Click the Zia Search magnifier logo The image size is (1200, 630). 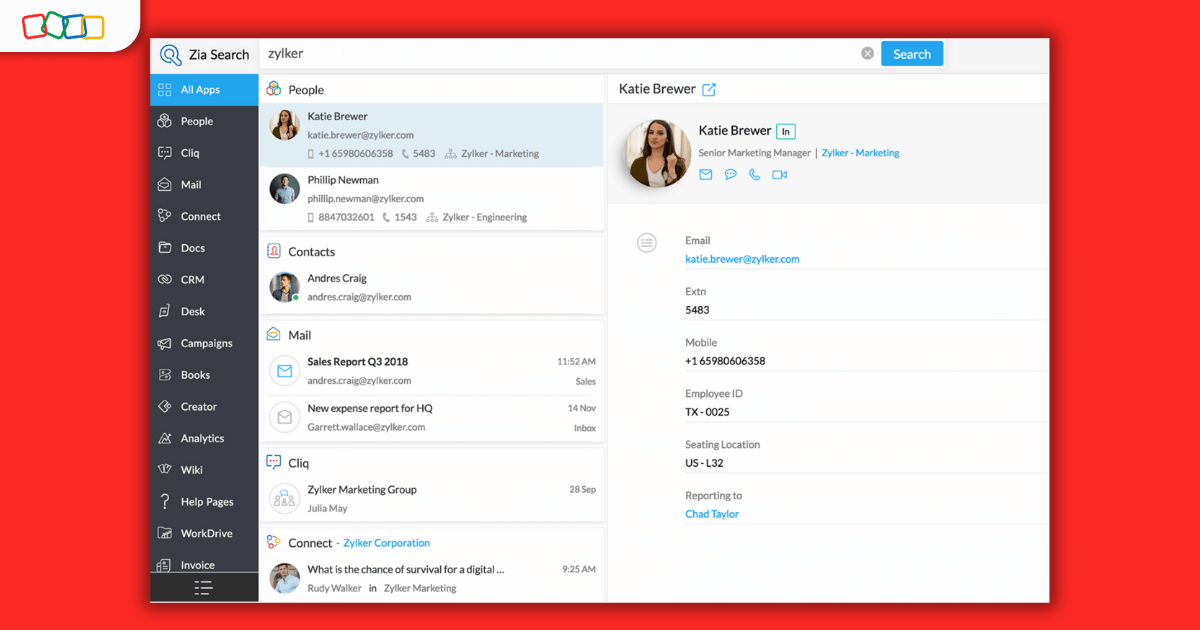coord(170,54)
